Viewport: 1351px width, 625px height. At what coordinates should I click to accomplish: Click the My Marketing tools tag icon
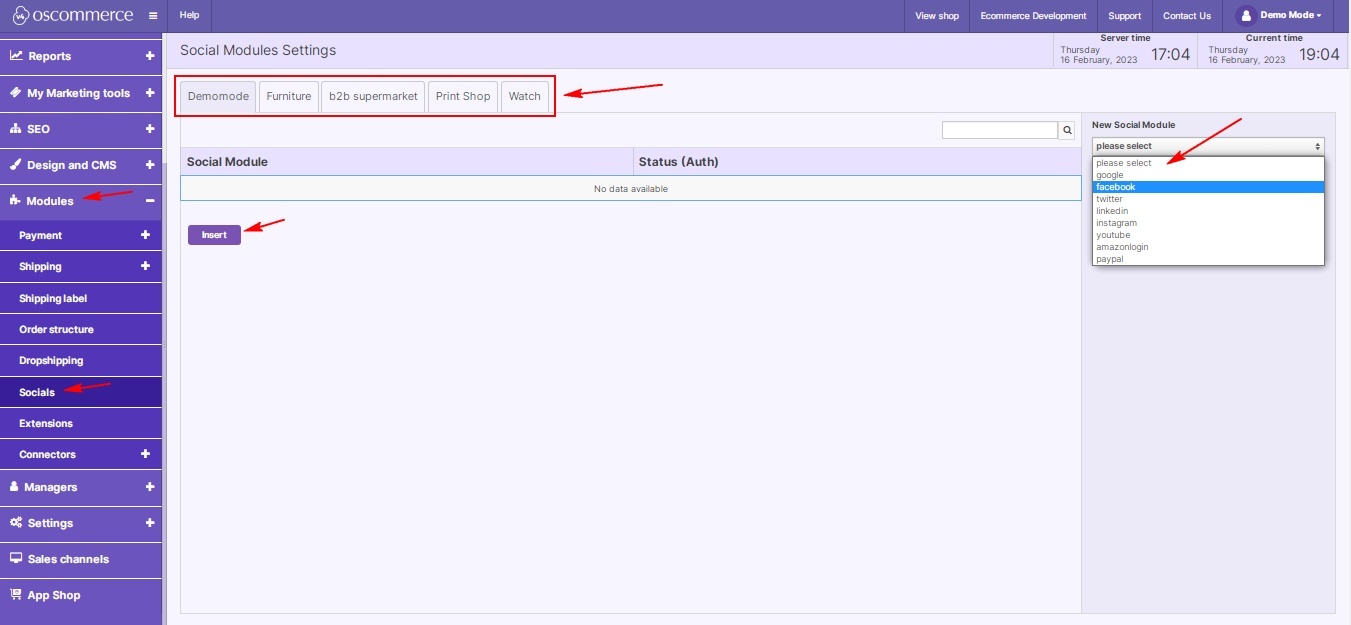click(16, 92)
